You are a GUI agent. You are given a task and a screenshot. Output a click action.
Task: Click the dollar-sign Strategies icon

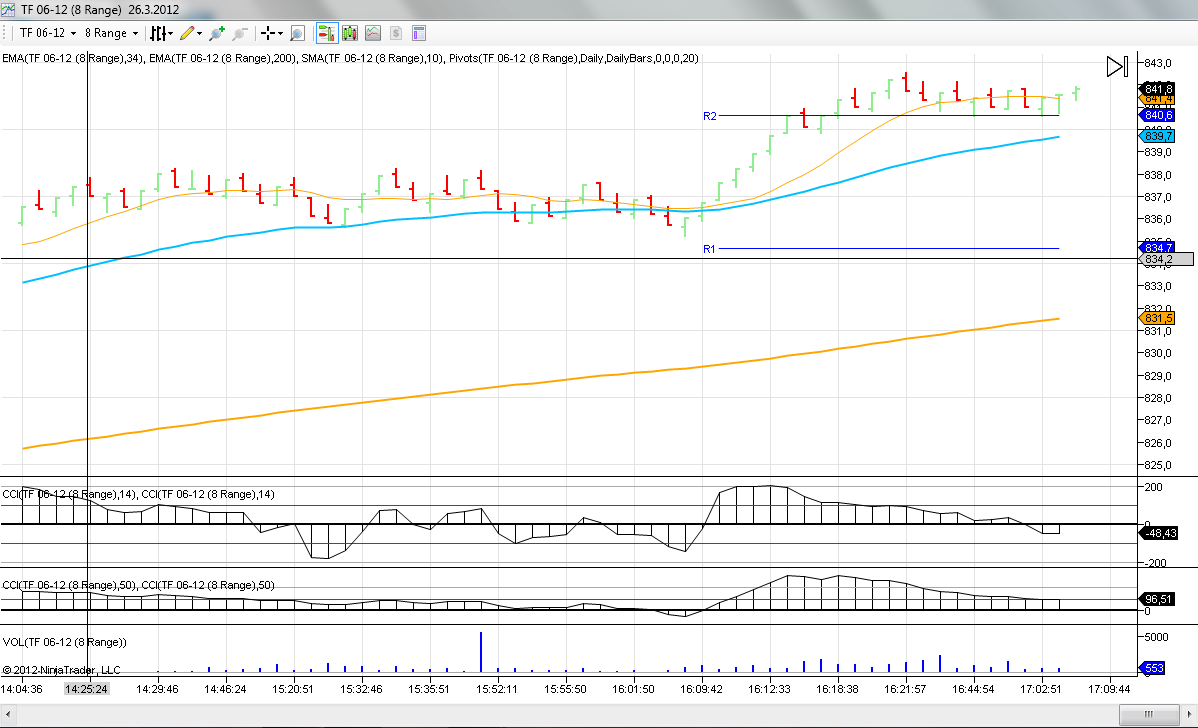[x=396, y=33]
